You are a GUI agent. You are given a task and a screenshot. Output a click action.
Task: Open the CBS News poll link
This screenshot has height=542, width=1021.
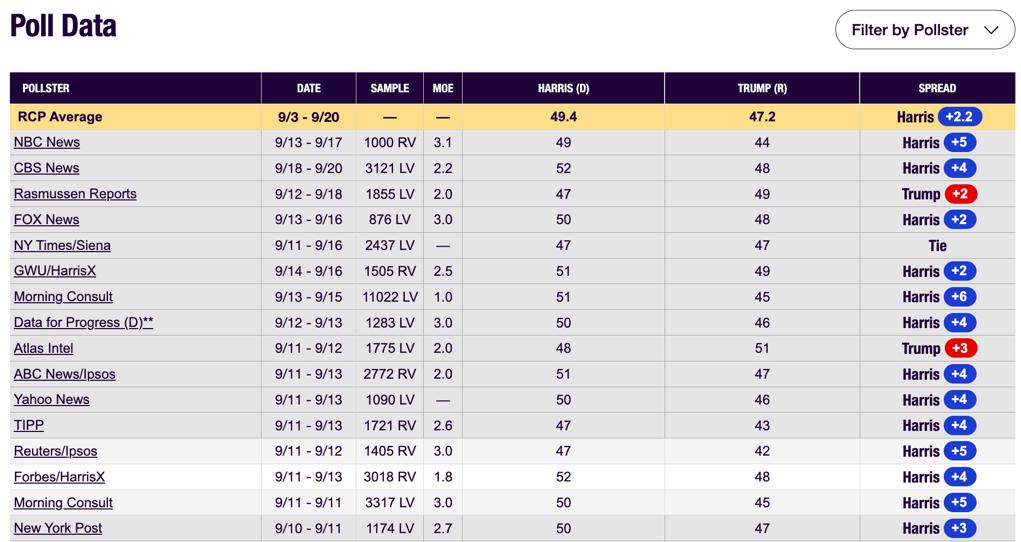46,168
